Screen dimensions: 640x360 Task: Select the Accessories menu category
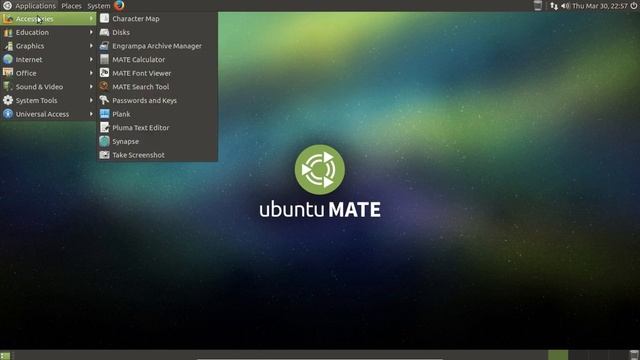coord(48,19)
